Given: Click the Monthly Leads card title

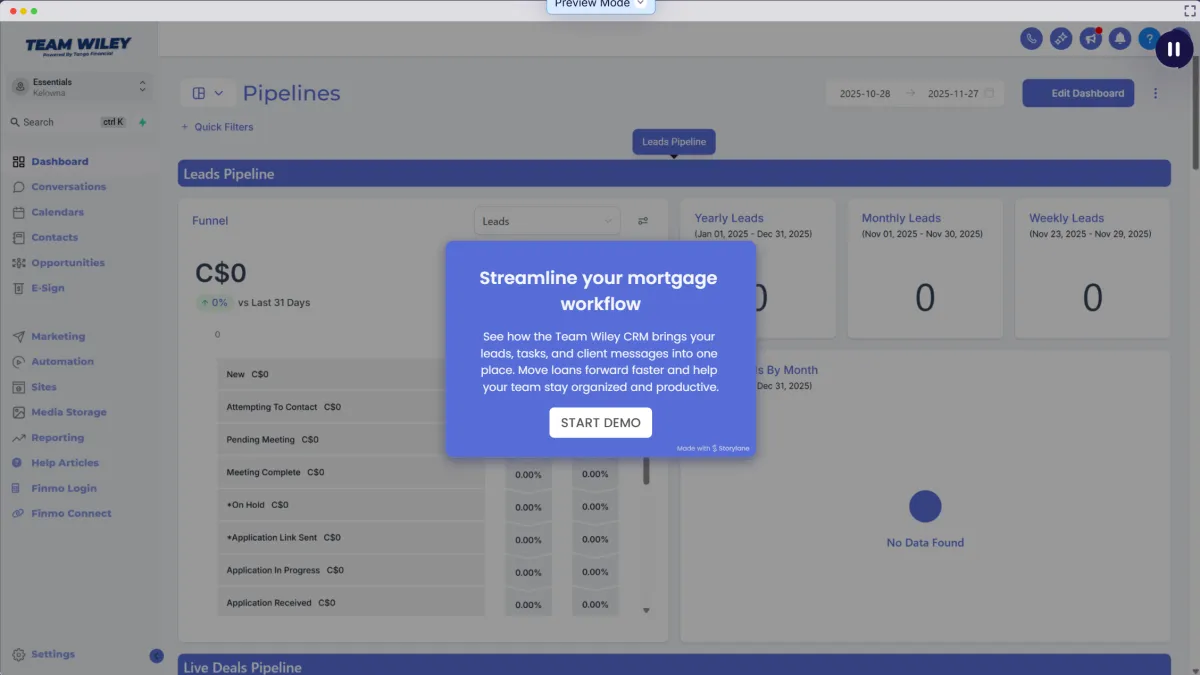Looking at the screenshot, I should tap(901, 218).
